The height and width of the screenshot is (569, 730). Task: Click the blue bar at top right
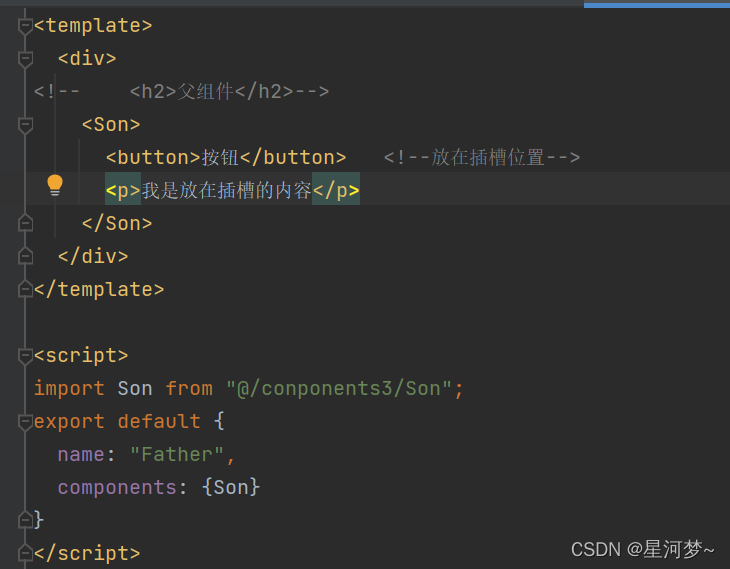coord(656,4)
